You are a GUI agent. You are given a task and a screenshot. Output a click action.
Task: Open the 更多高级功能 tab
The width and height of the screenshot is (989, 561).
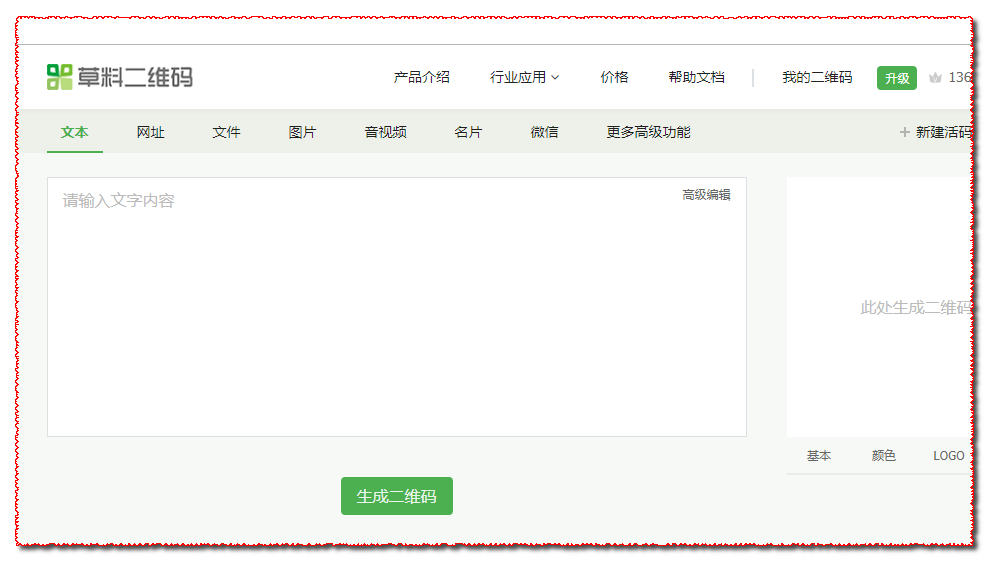648,132
